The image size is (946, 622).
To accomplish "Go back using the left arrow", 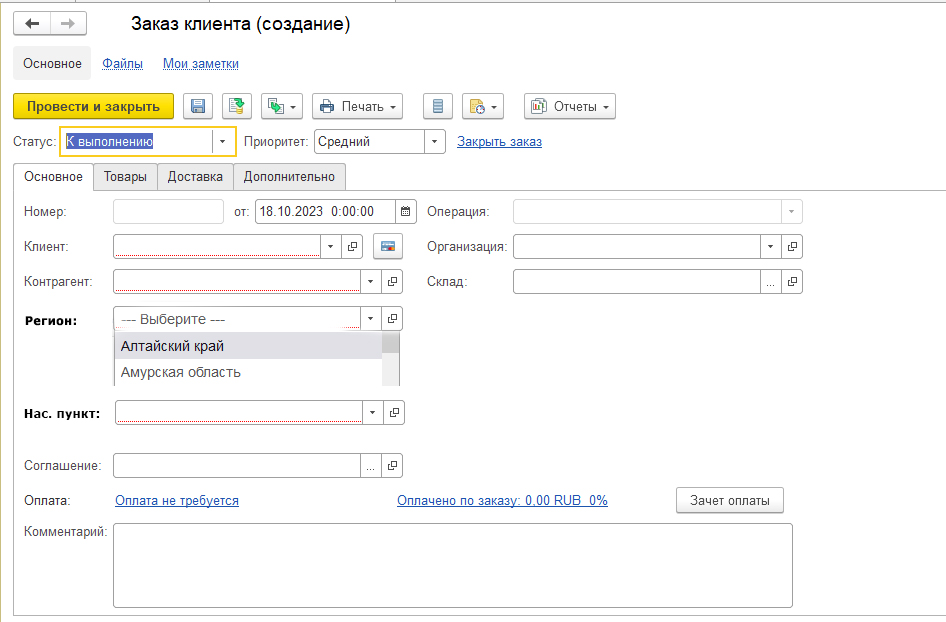I will (32, 24).
